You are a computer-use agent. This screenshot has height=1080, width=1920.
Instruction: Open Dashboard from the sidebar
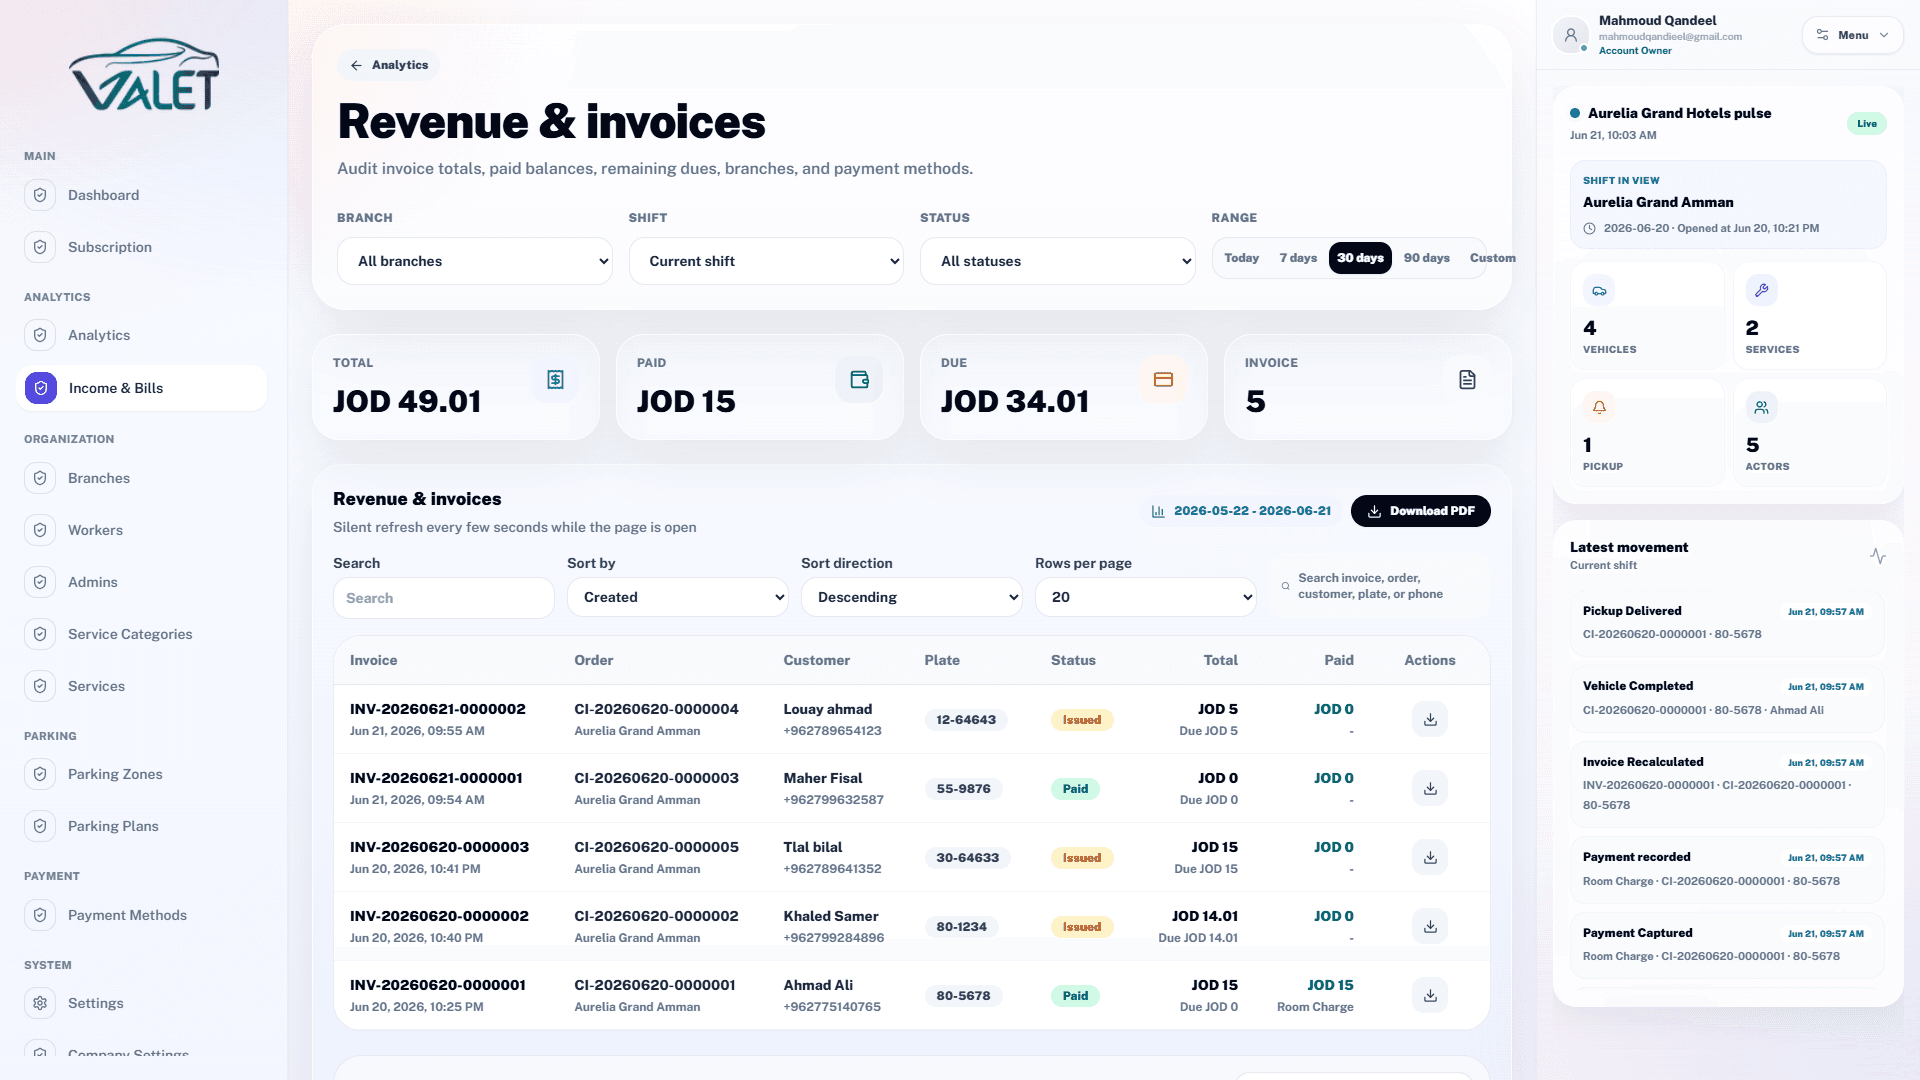pos(142,195)
